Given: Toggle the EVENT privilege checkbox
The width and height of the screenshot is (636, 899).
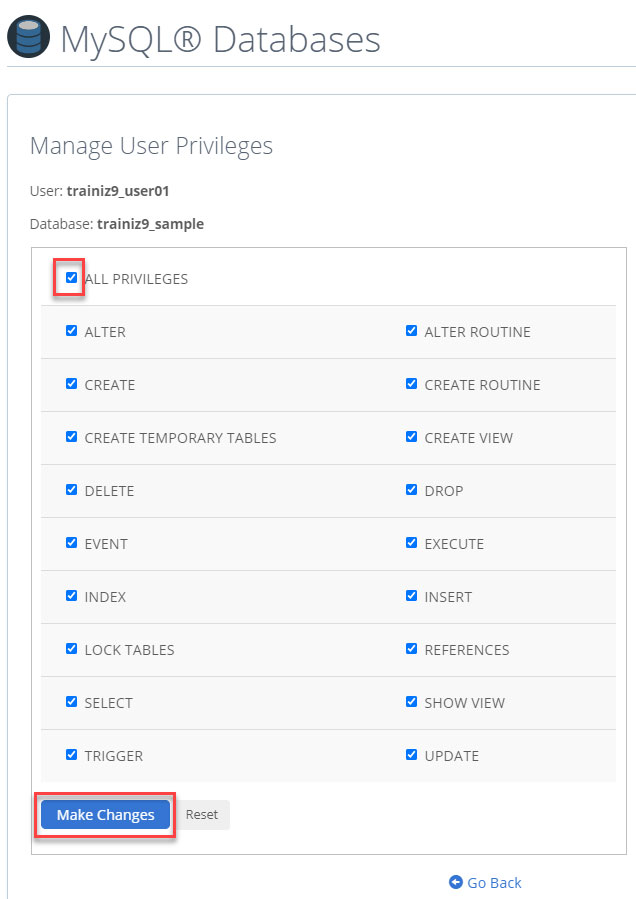Looking at the screenshot, I should [x=71, y=542].
